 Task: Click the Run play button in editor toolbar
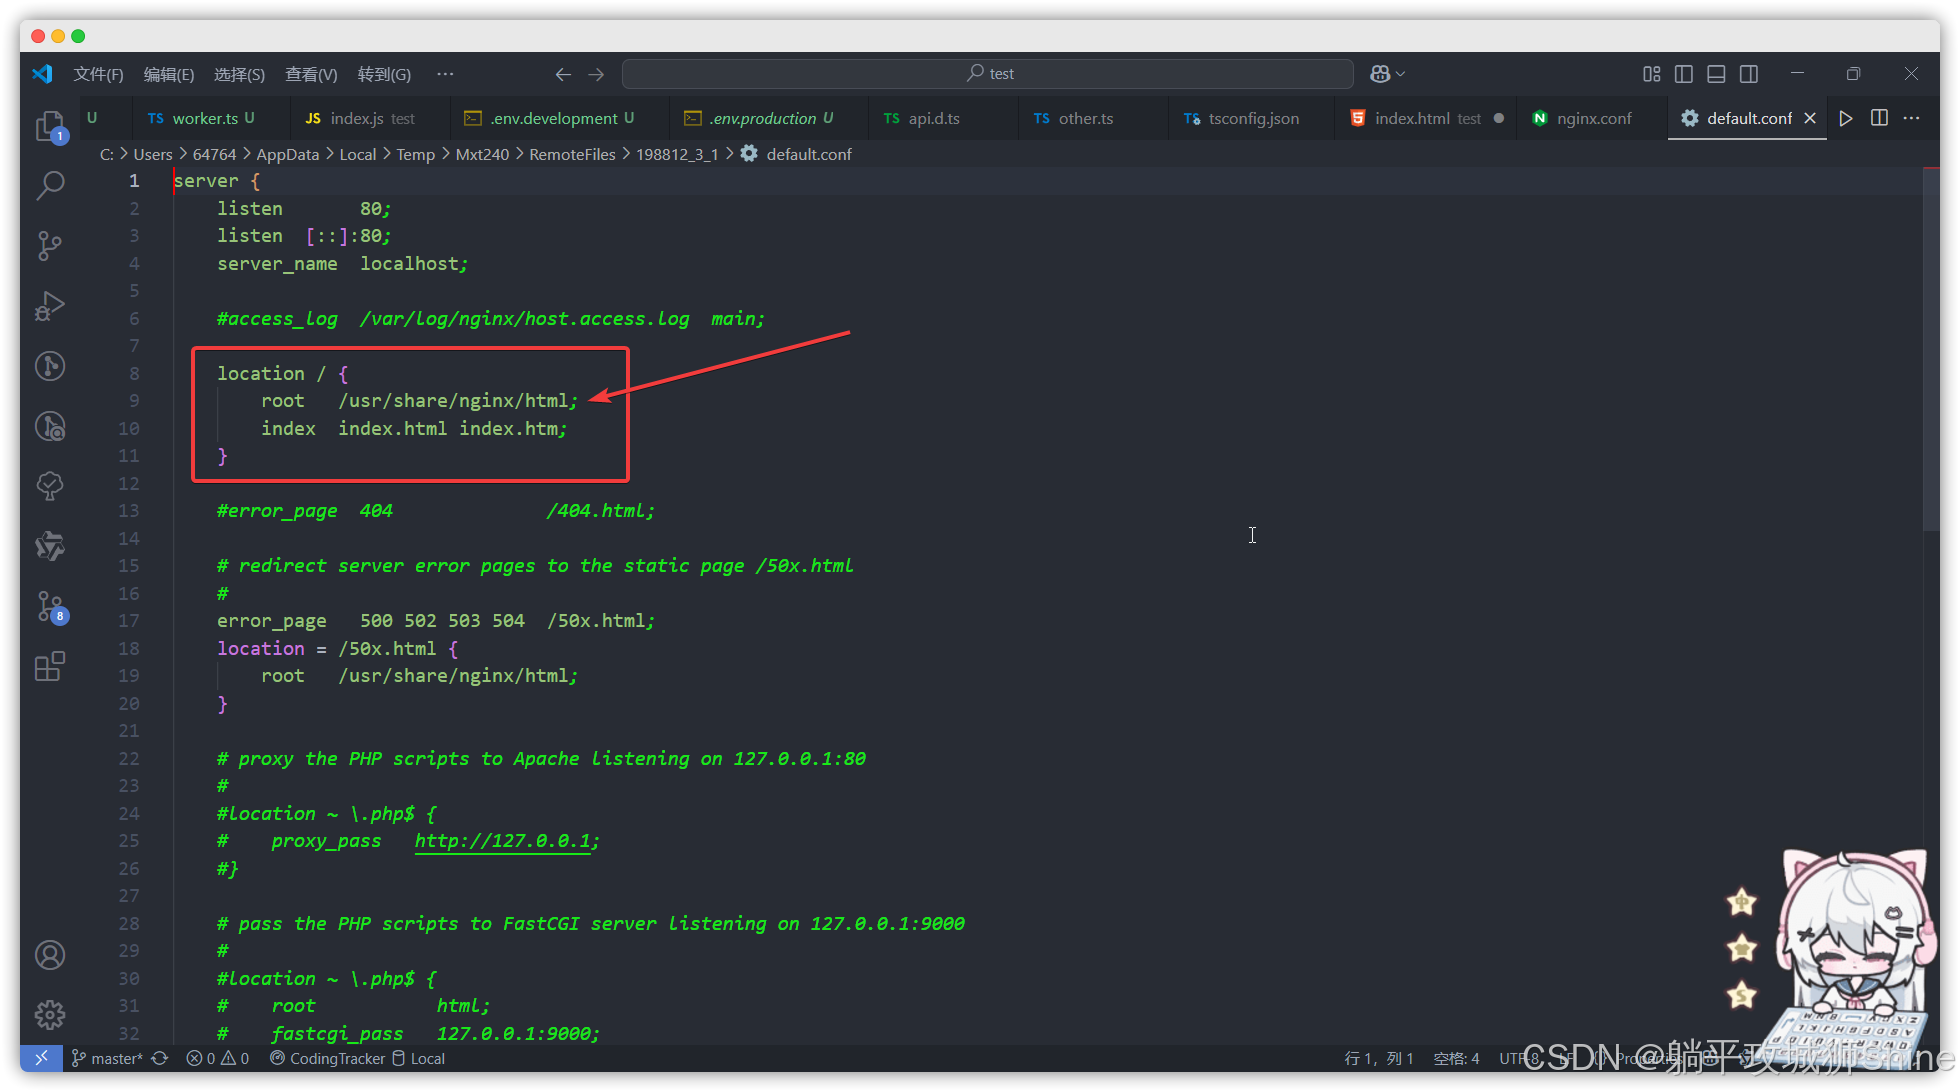[1846, 118]
